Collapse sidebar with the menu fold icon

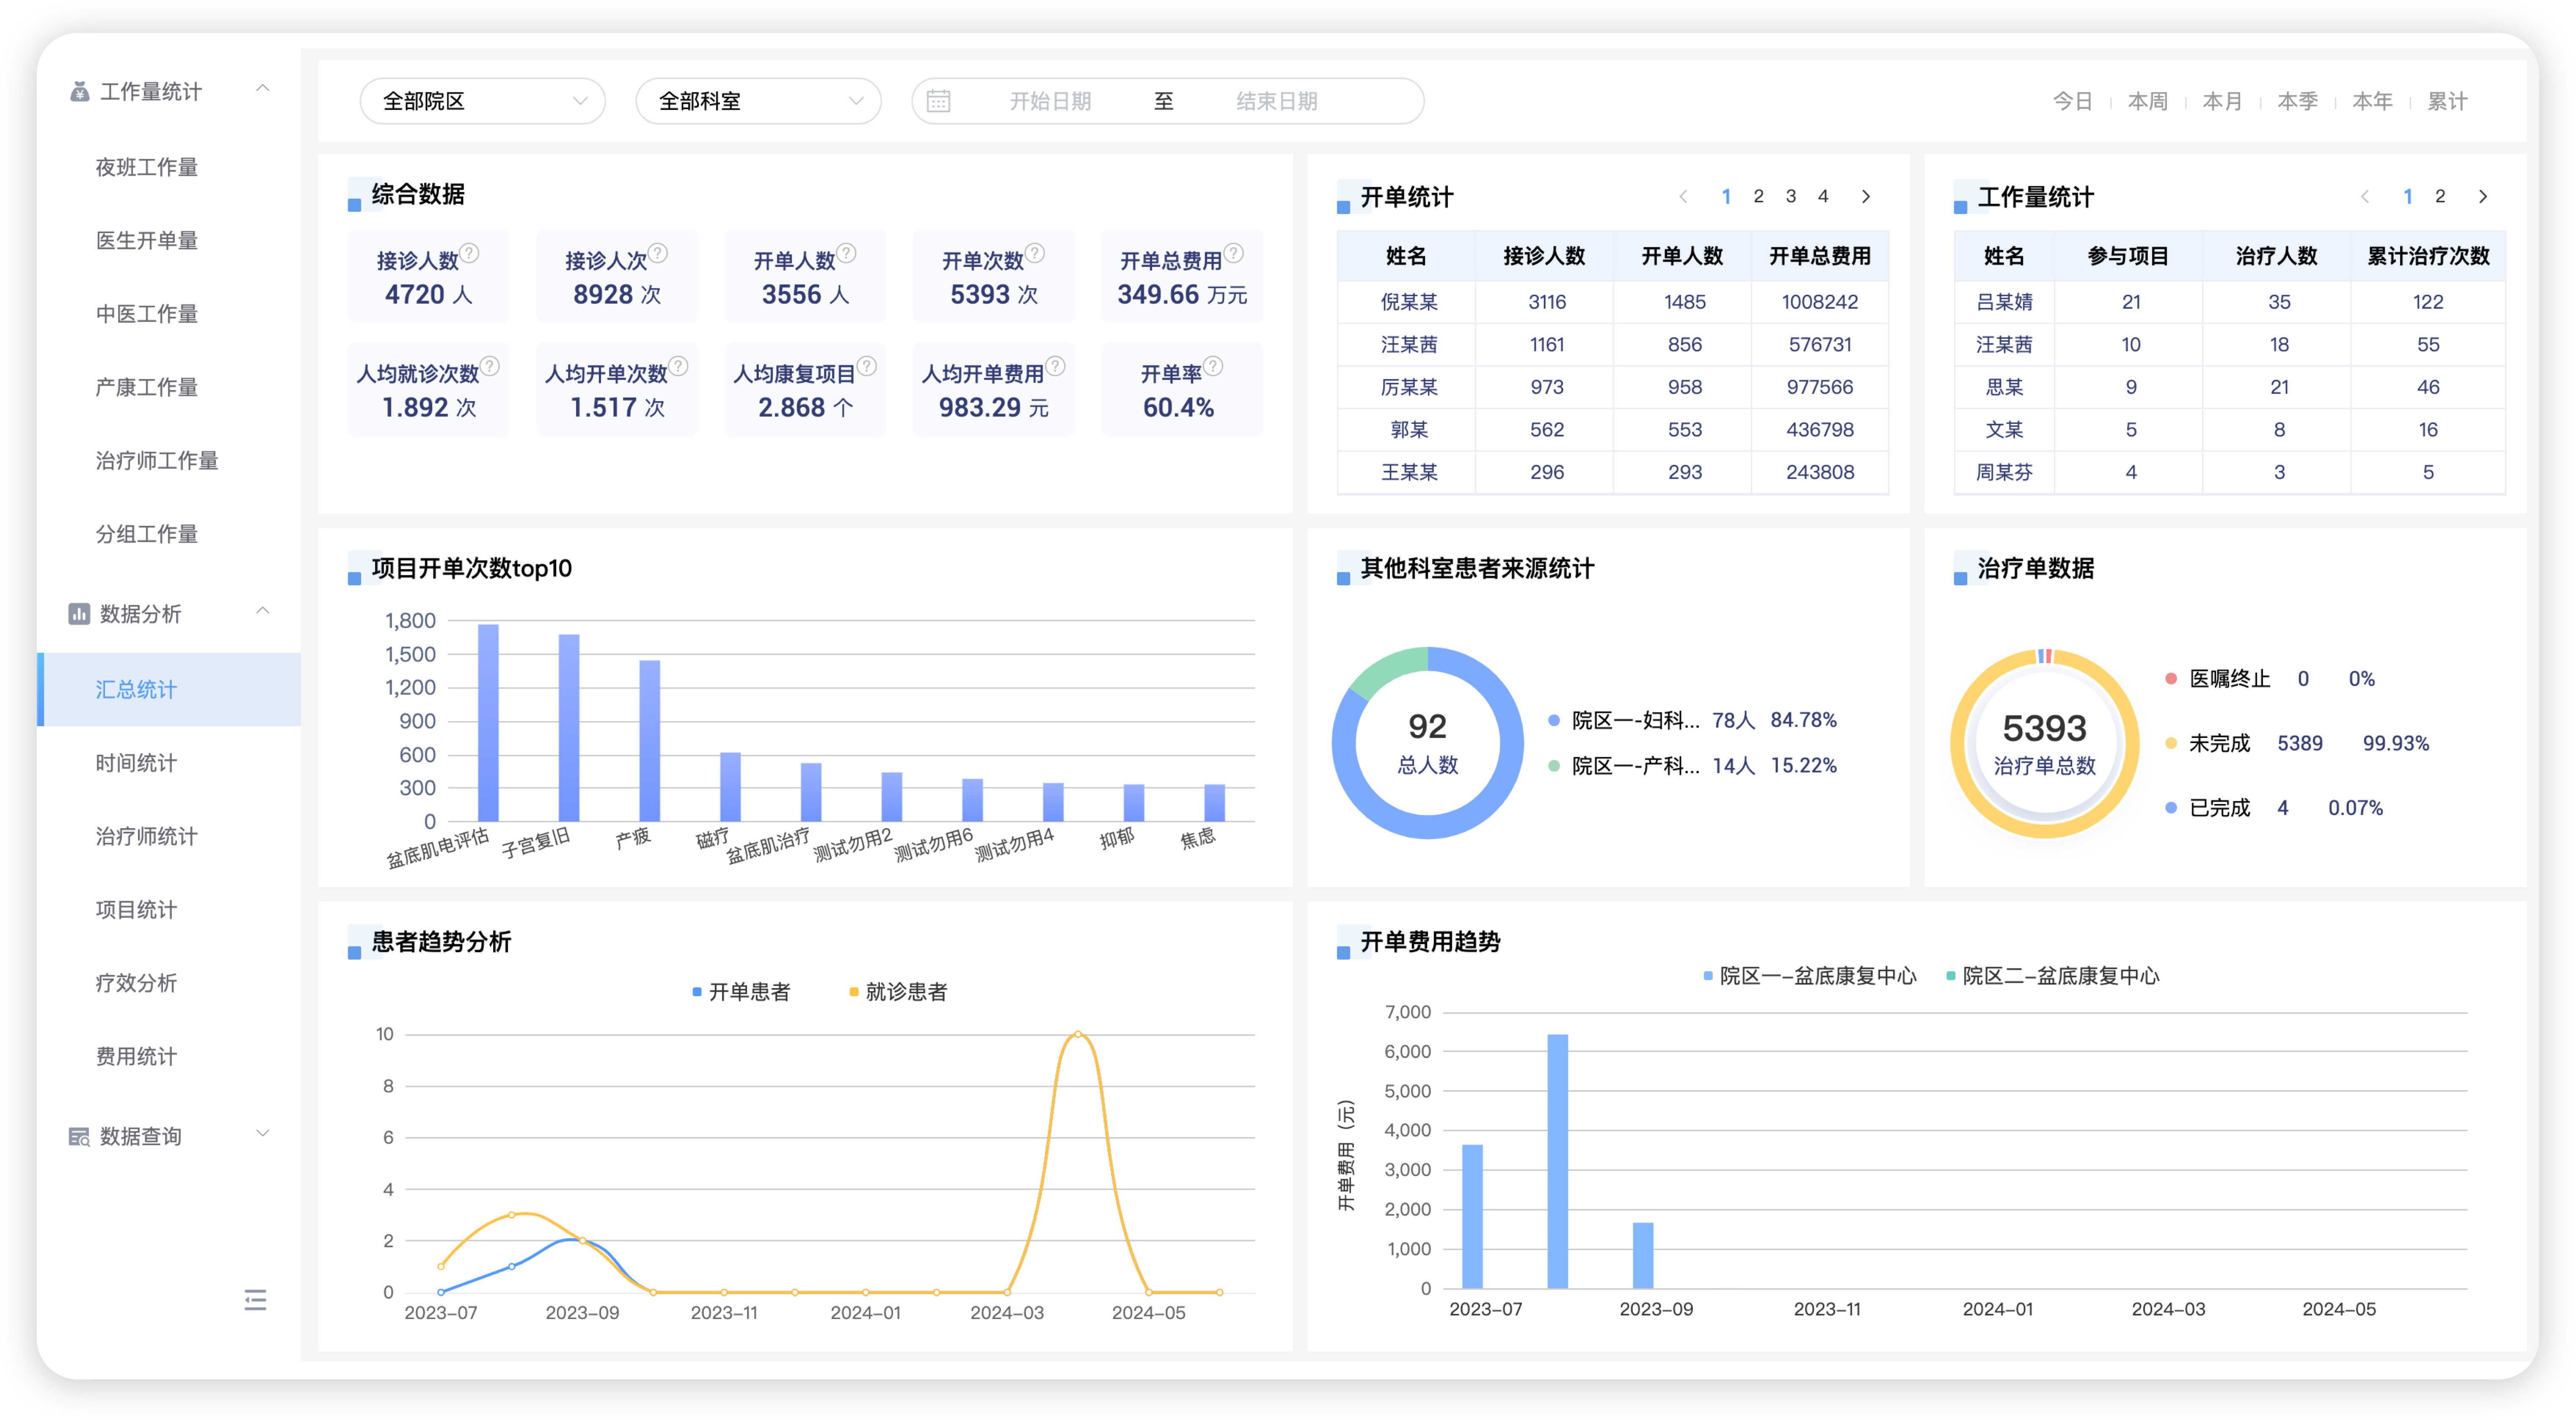coord(255,1300)
